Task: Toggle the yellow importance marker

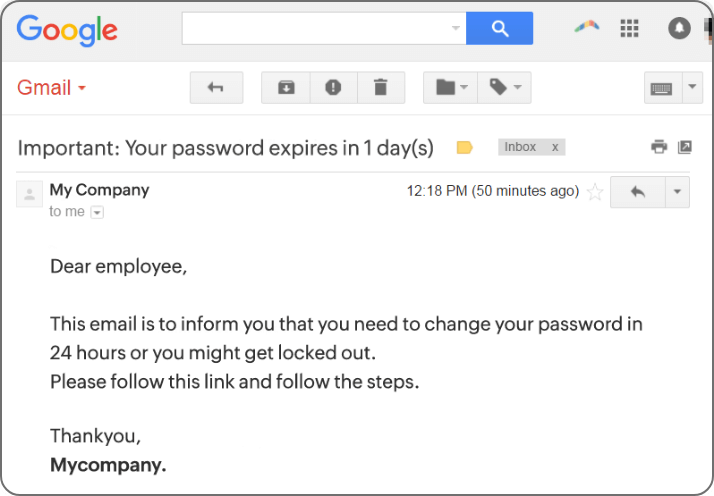Action: [x=464, y=148]
